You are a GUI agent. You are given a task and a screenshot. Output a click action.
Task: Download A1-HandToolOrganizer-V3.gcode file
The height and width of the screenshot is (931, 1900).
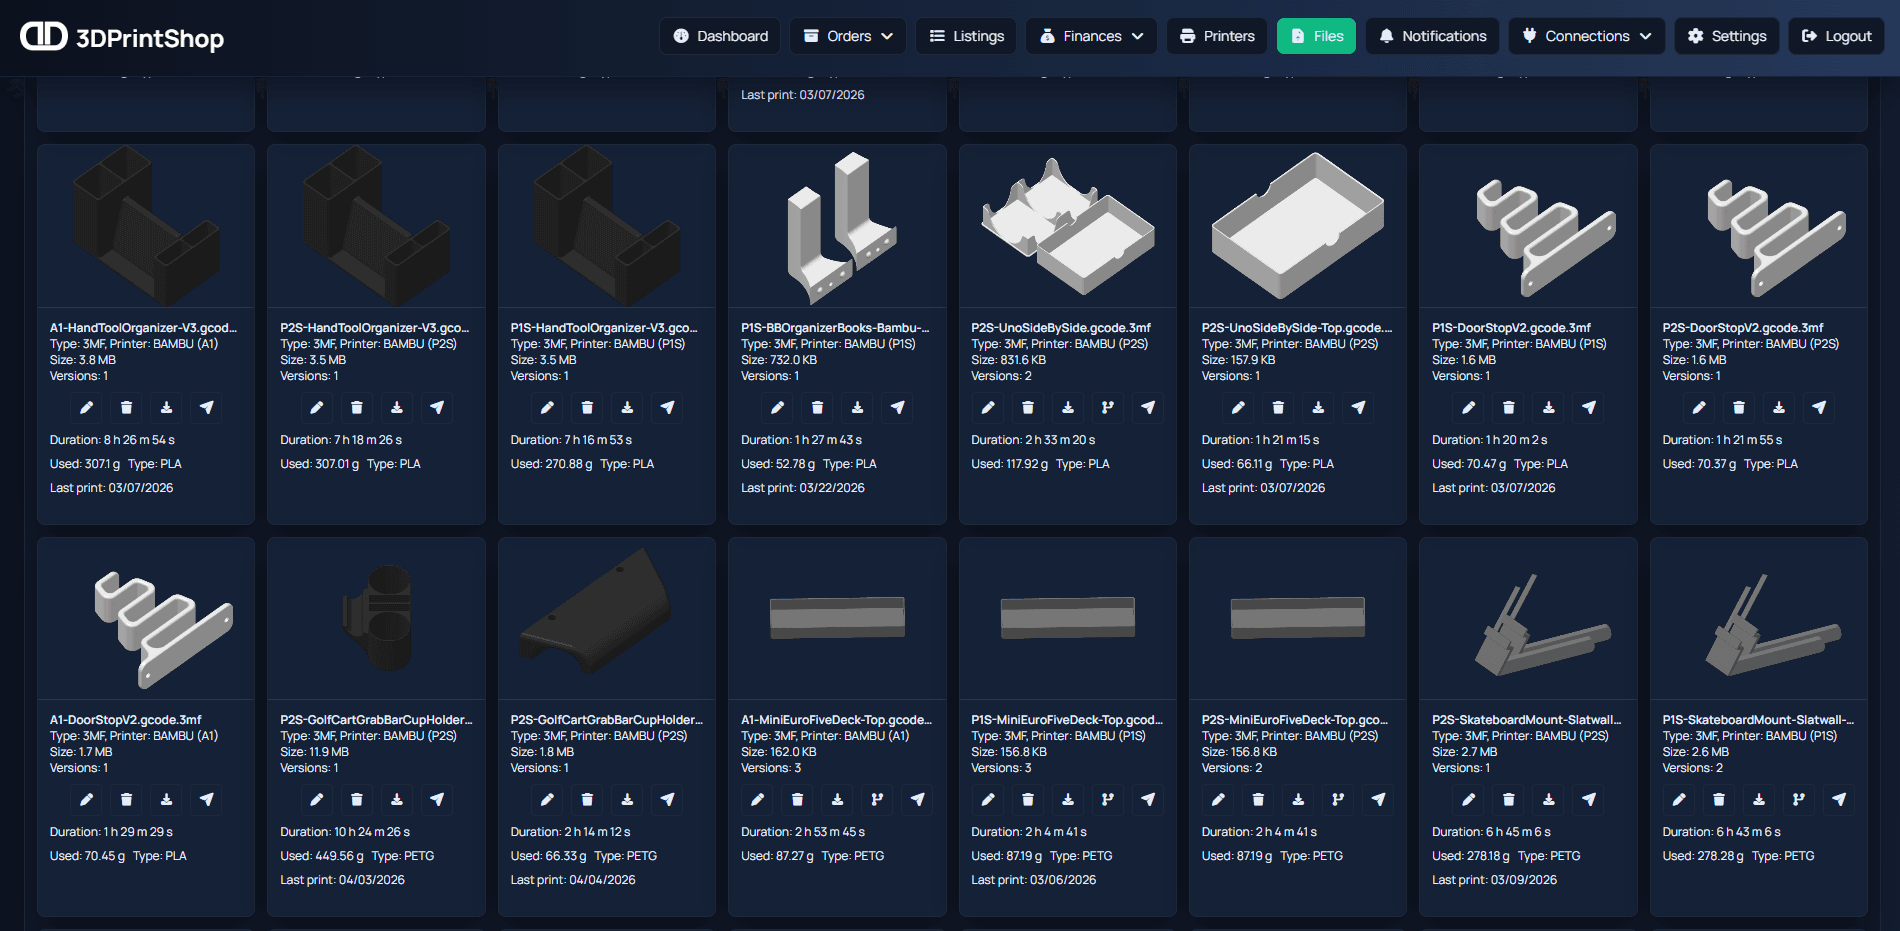tap(166, 408)
